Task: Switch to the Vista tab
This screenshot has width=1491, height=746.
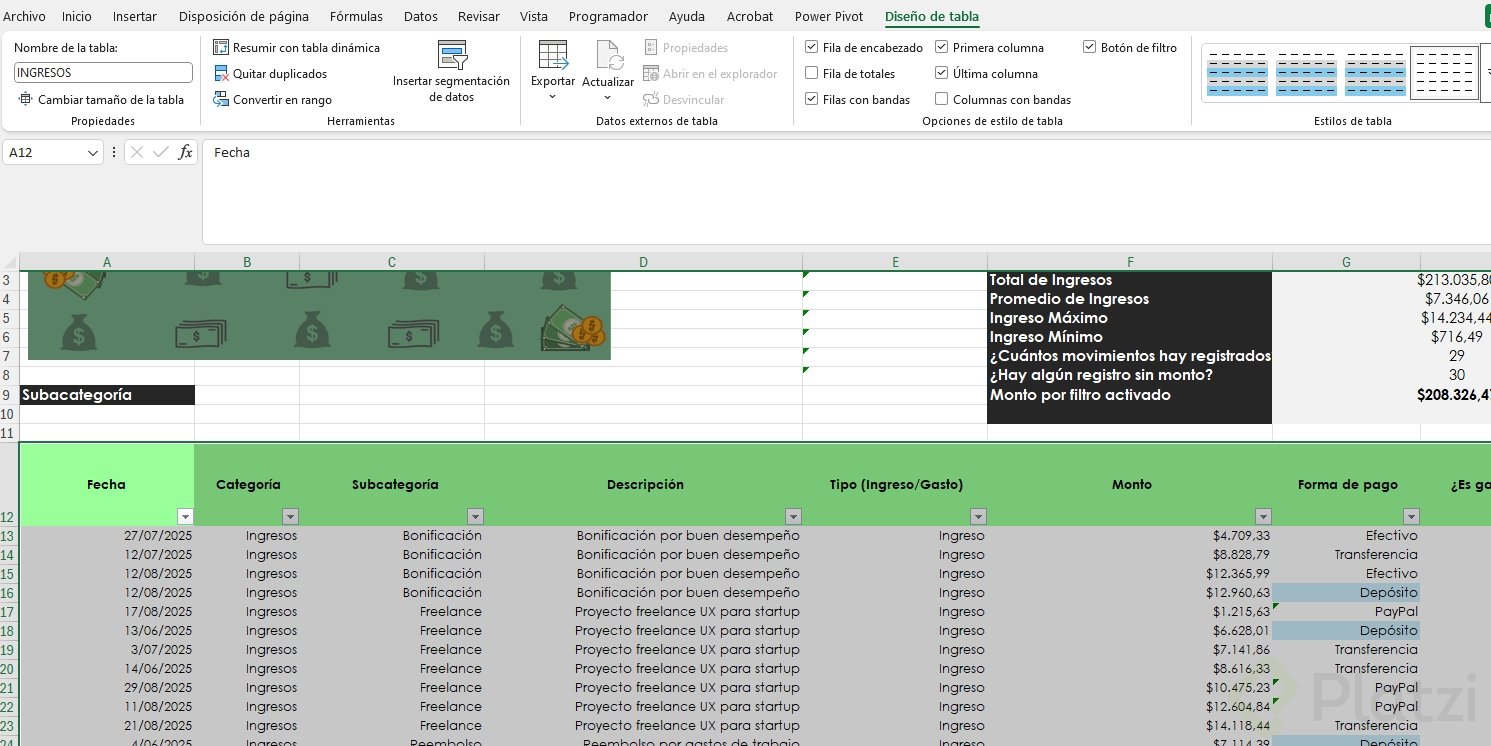Action: tap(534, 16)
